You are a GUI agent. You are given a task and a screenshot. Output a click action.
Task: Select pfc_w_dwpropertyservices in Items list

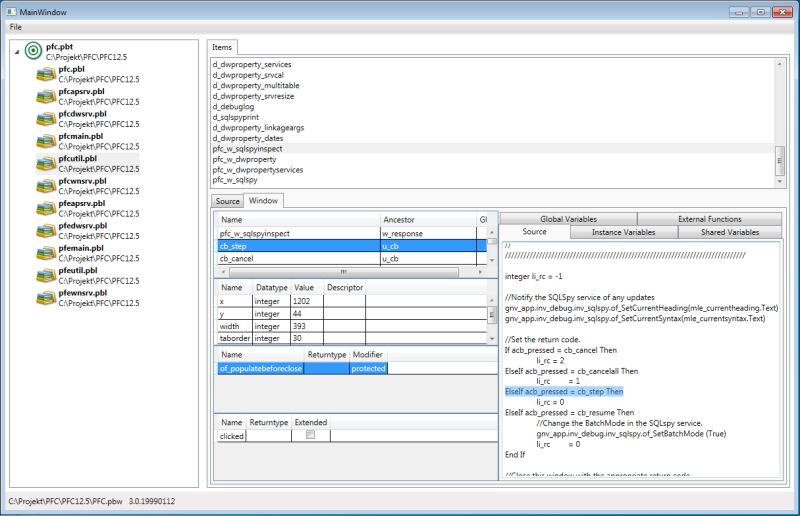(x=258, y=169)
